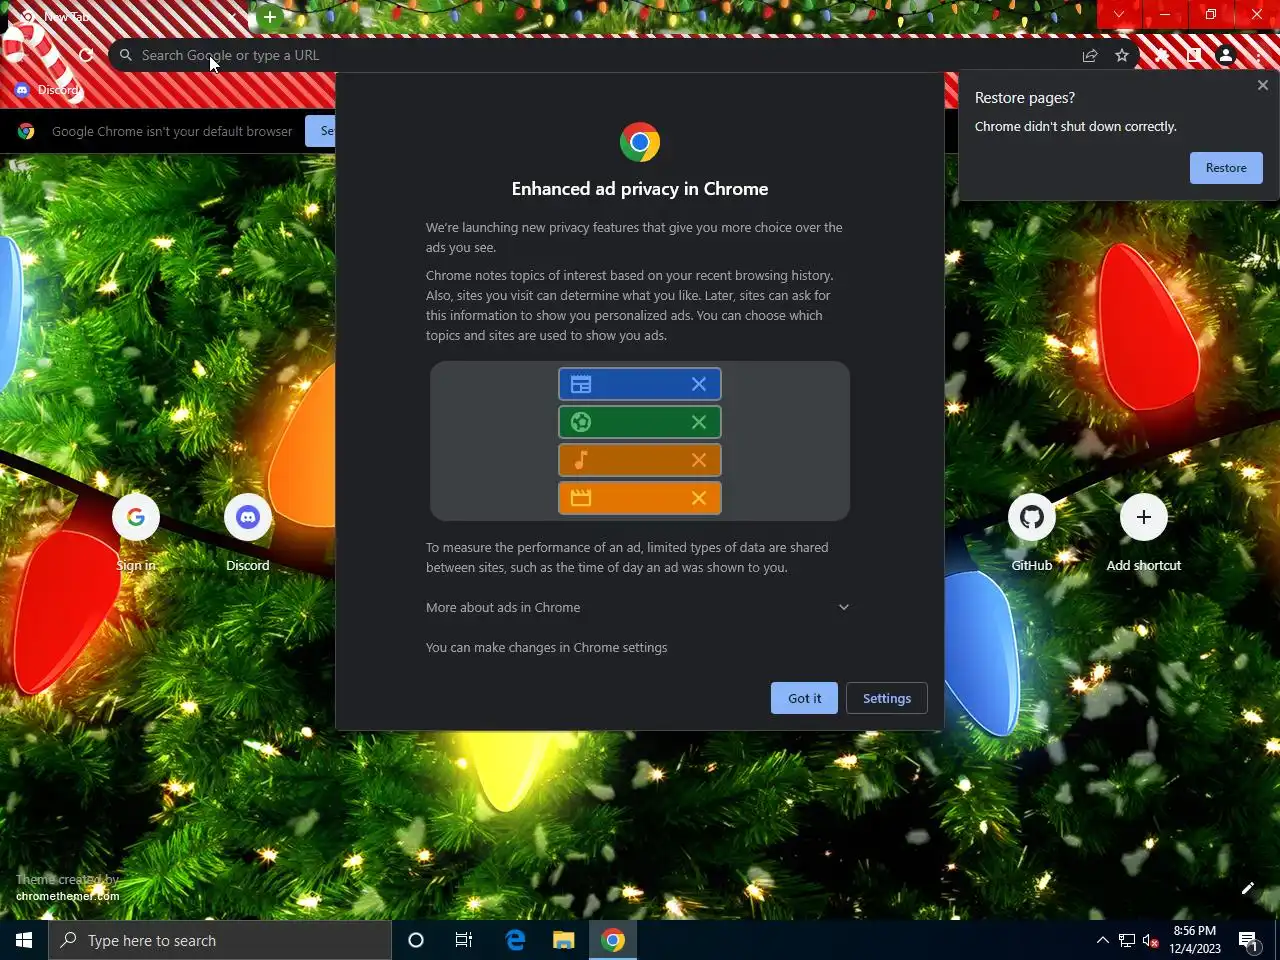Show hidden system tray icons
This screenshot has width=1280, height=960.
coord(1102,940)
